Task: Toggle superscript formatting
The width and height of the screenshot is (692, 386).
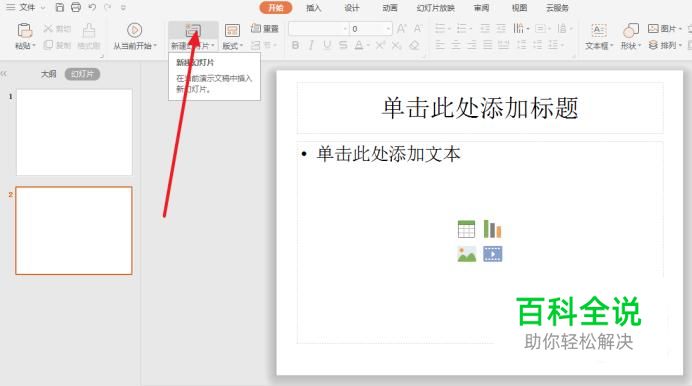Action: coord(380,45)
